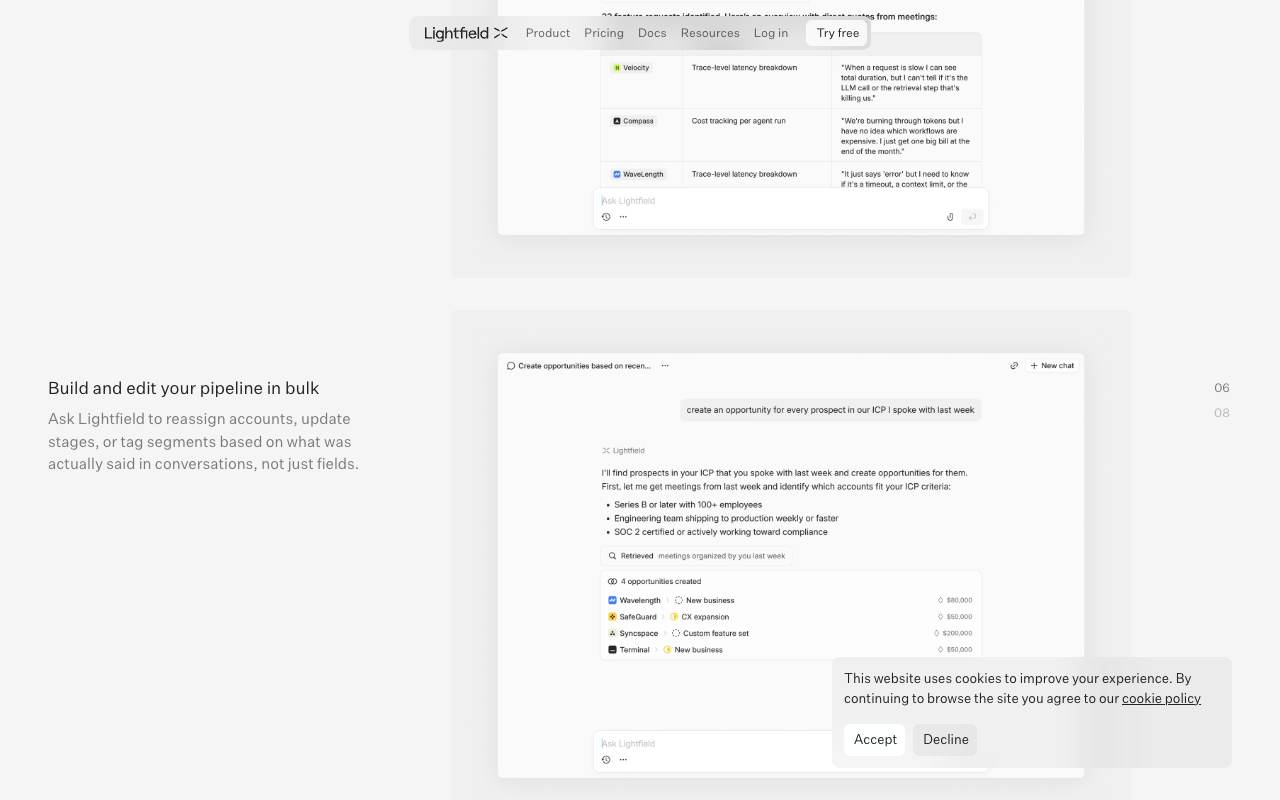Go to the Pricing page
This screenshot has height=800, width=1280.
pyautogui.click(x=604, y=33)
